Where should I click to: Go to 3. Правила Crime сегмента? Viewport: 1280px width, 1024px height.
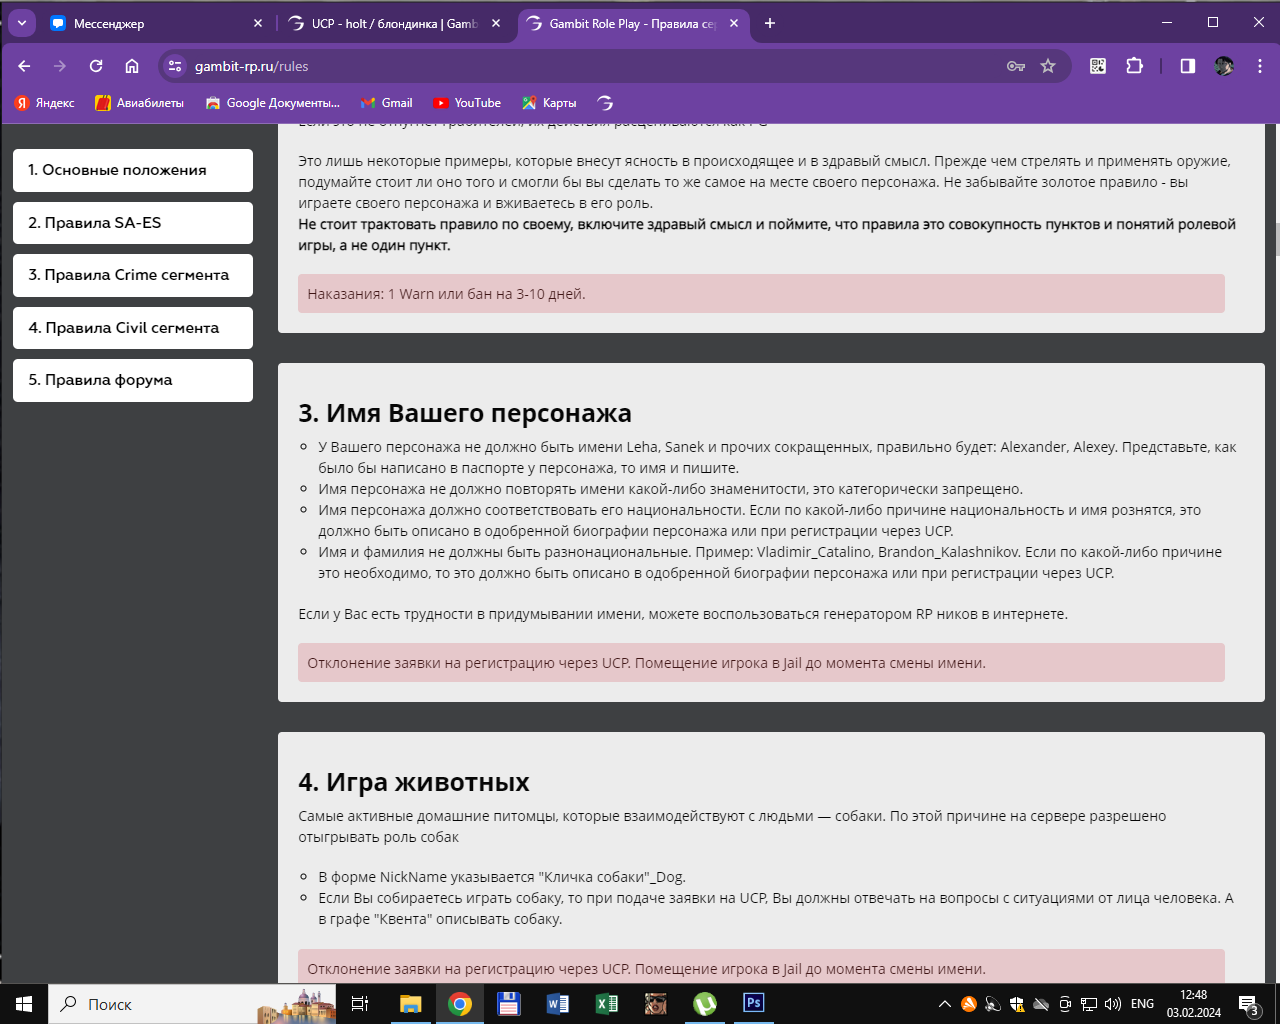click(x=133, y=275)
